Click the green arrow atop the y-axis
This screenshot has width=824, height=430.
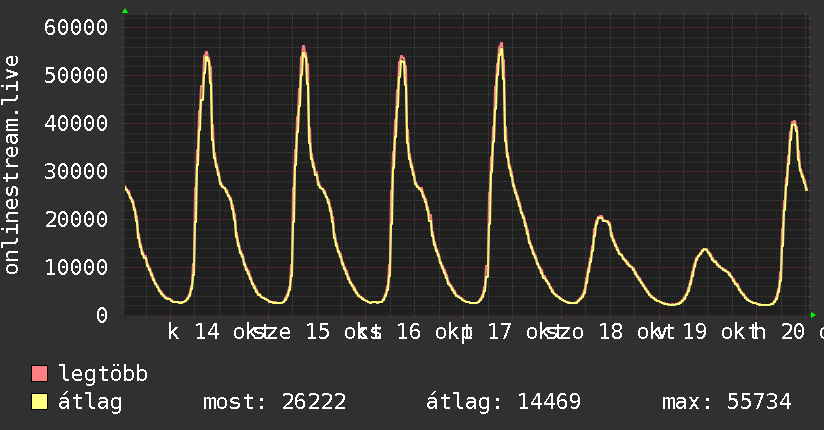125,11
